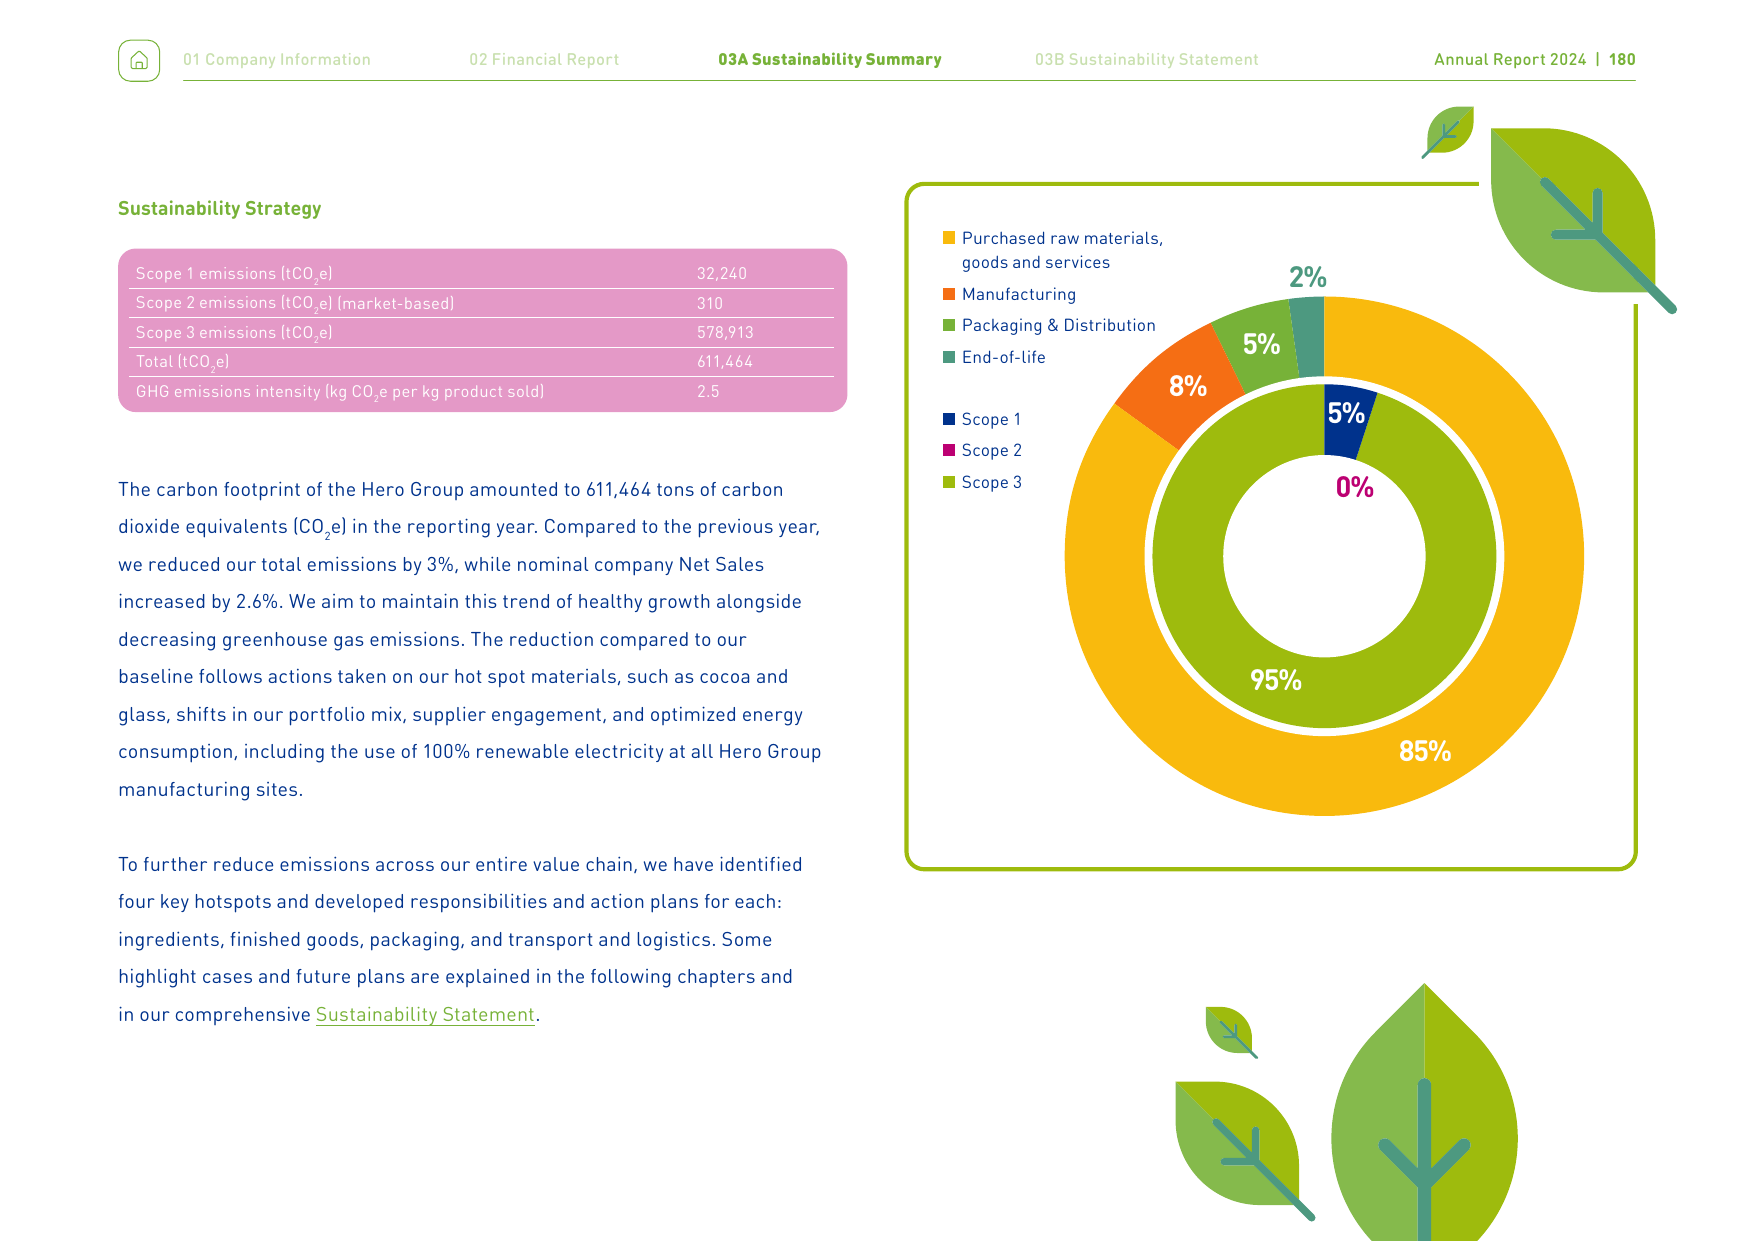Select the Scope 2 emissions value 310
This screenshot has height=1241, width=1754.
click(x=710, y=303)
